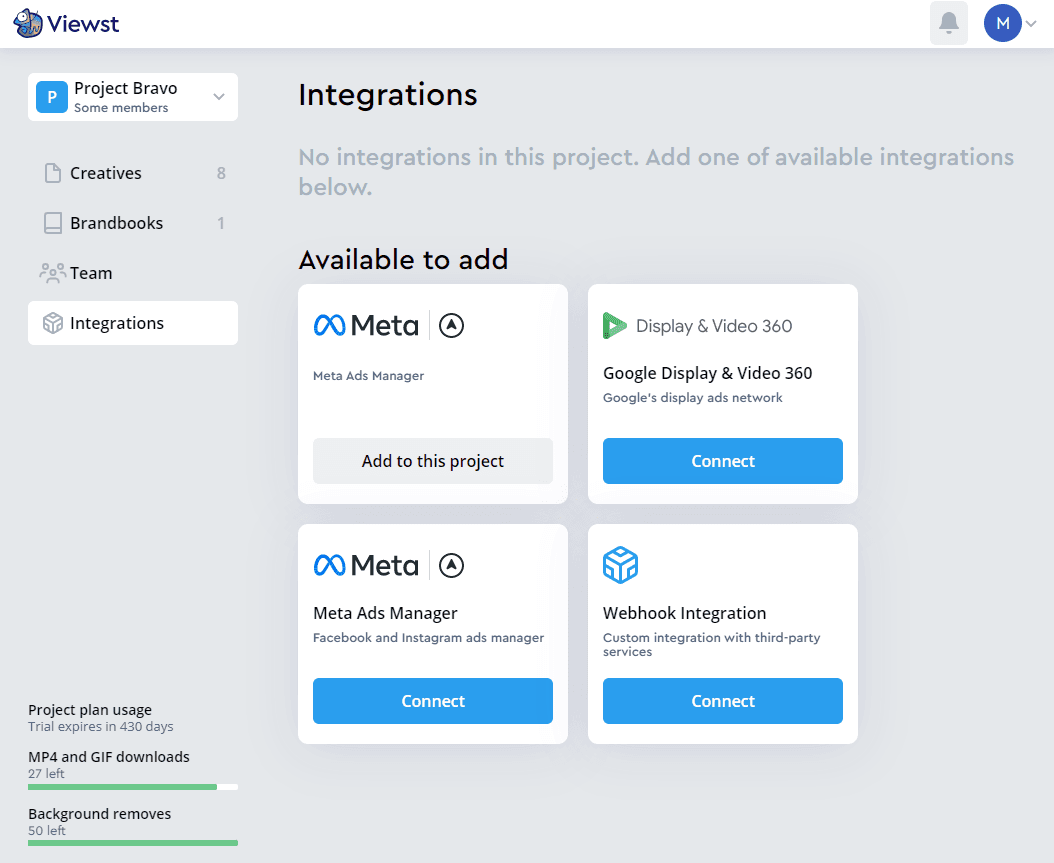The height and width of the screenshot is (863, 1054).
Task: Click the M user avatar circle
Action: pos(1002,22)
